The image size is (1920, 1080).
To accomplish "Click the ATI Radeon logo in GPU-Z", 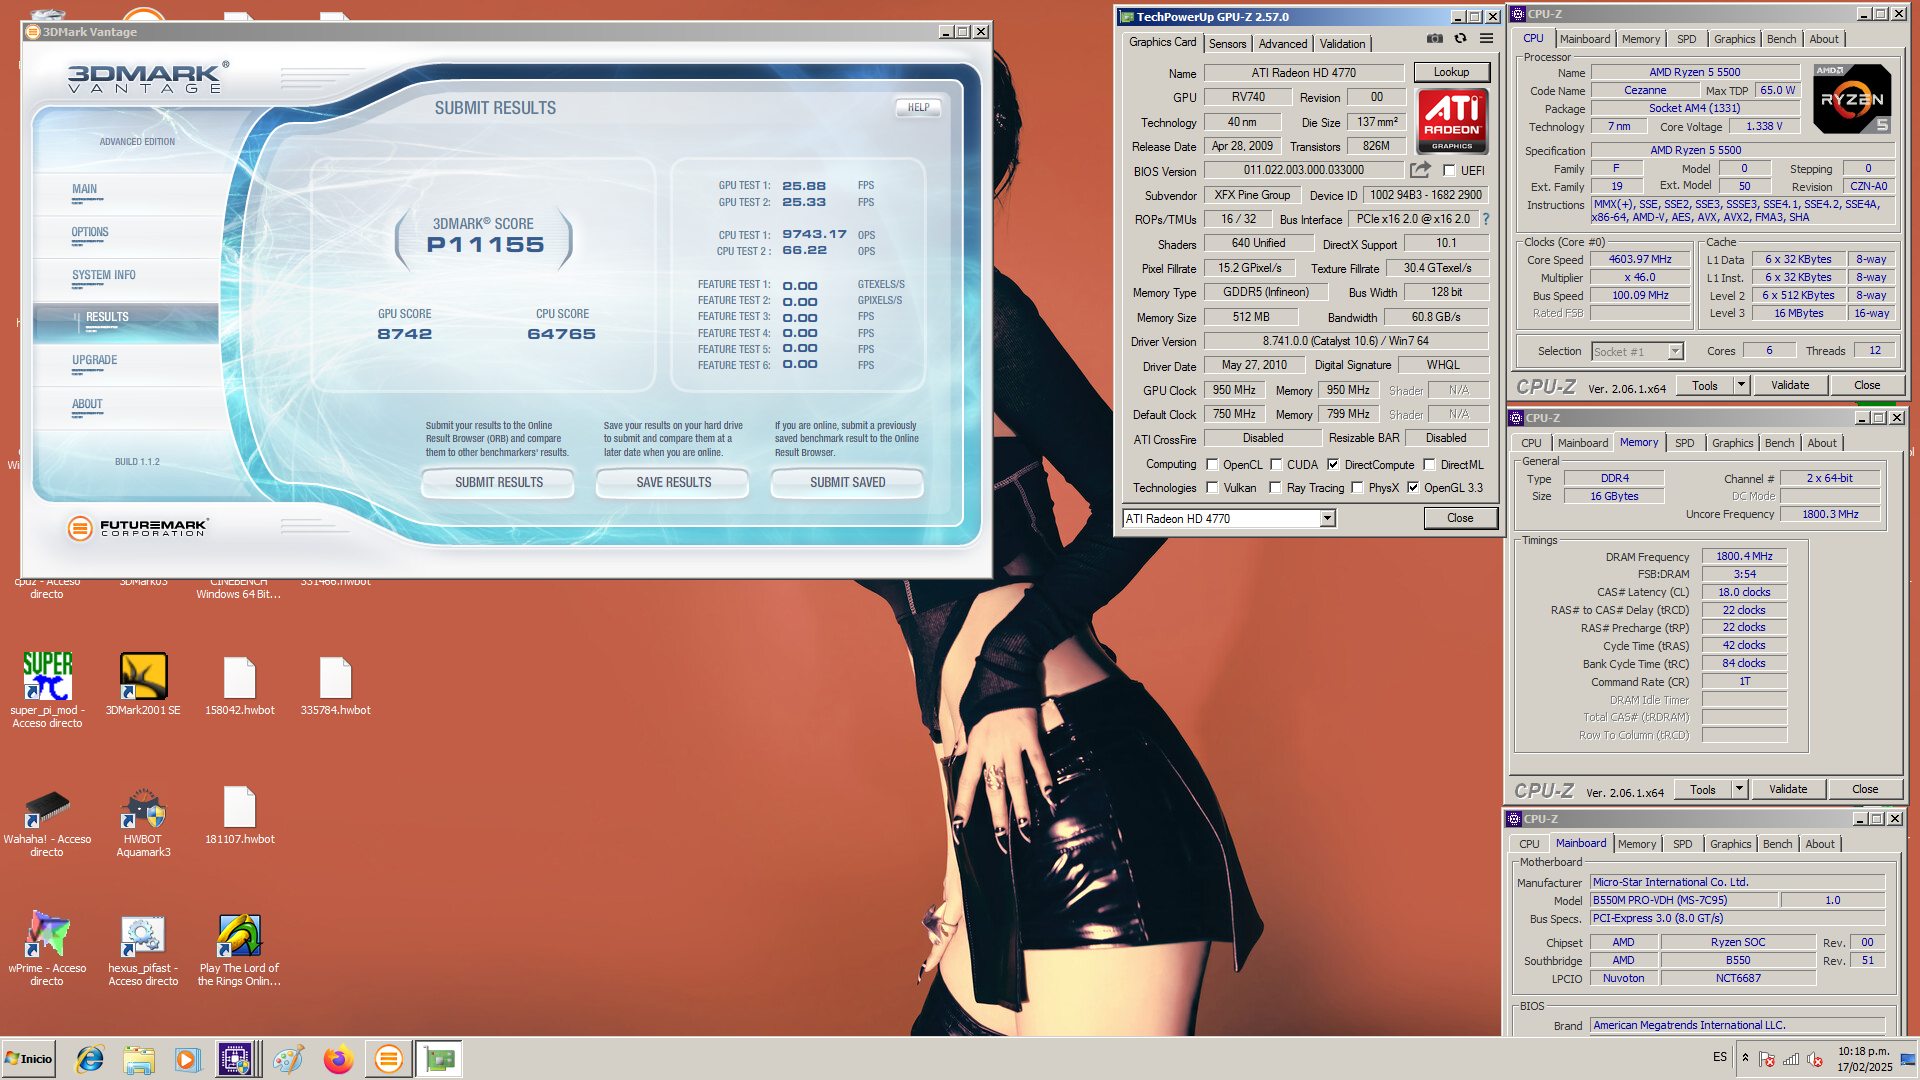I will pyautogui.click(x=1453, y=120).
